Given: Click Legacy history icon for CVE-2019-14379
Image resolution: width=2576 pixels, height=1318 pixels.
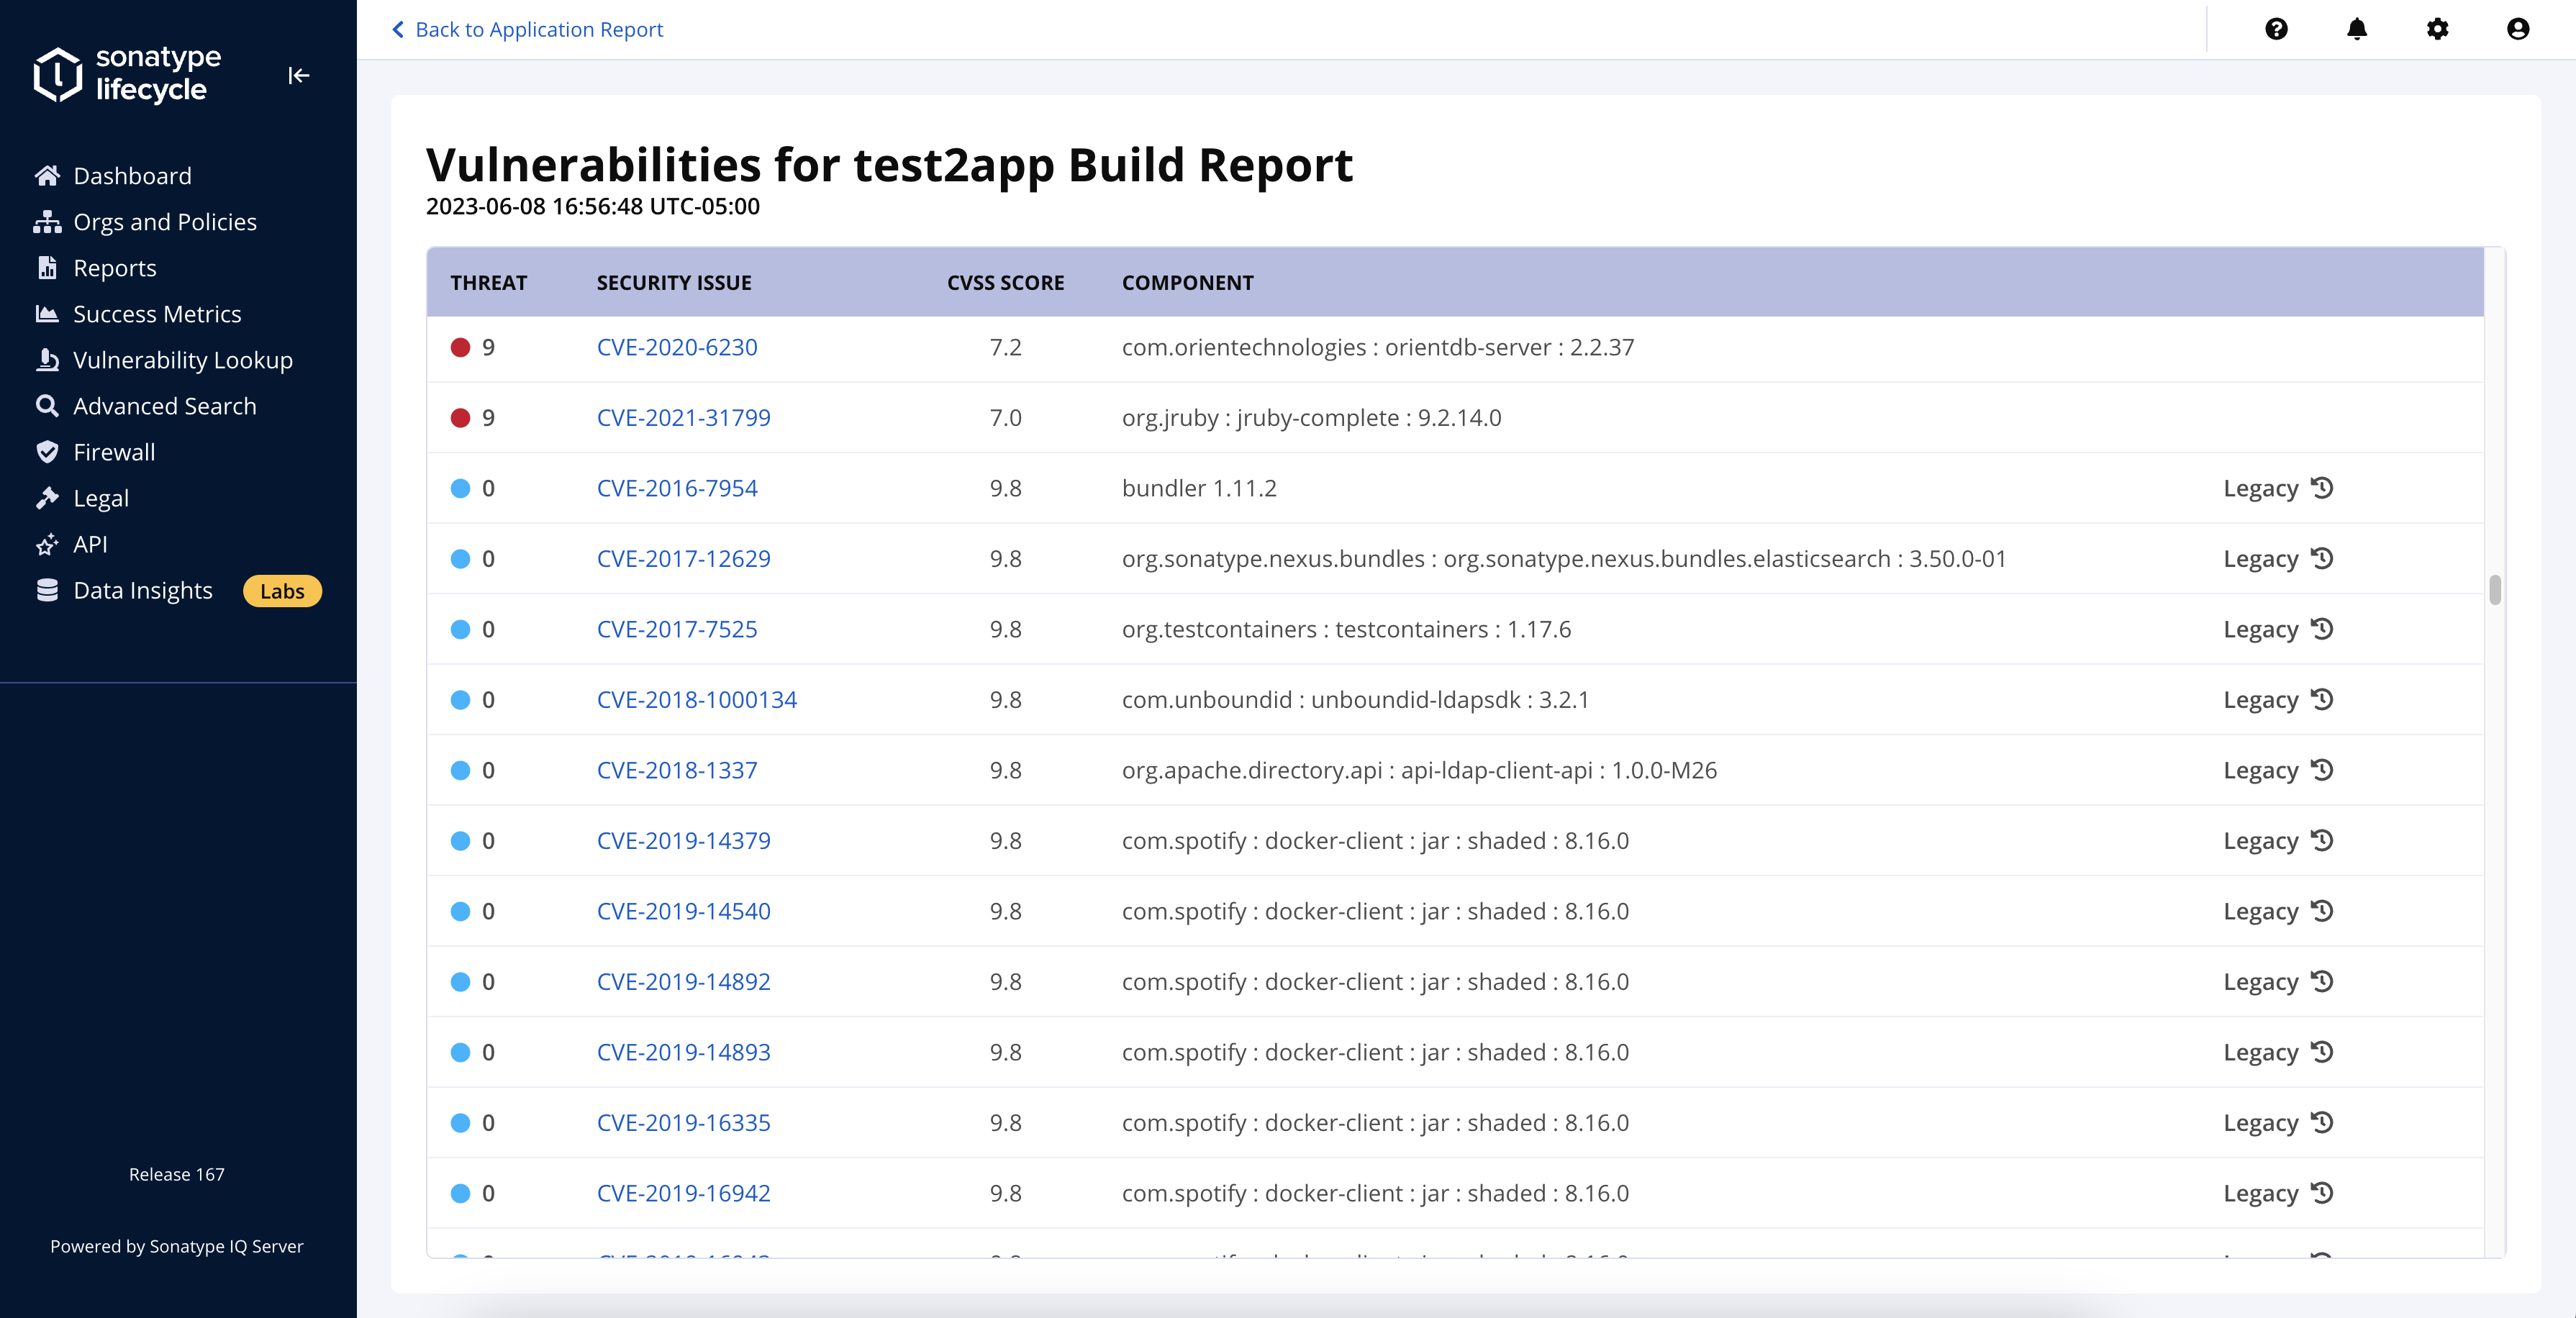Looking at the screenshot, I should [x=2322, y=840].
